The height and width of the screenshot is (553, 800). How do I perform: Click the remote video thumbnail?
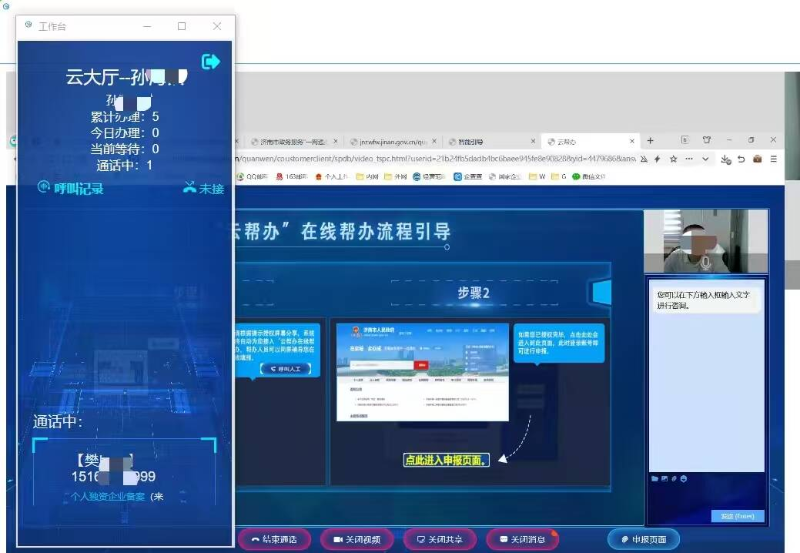(706, 242)
